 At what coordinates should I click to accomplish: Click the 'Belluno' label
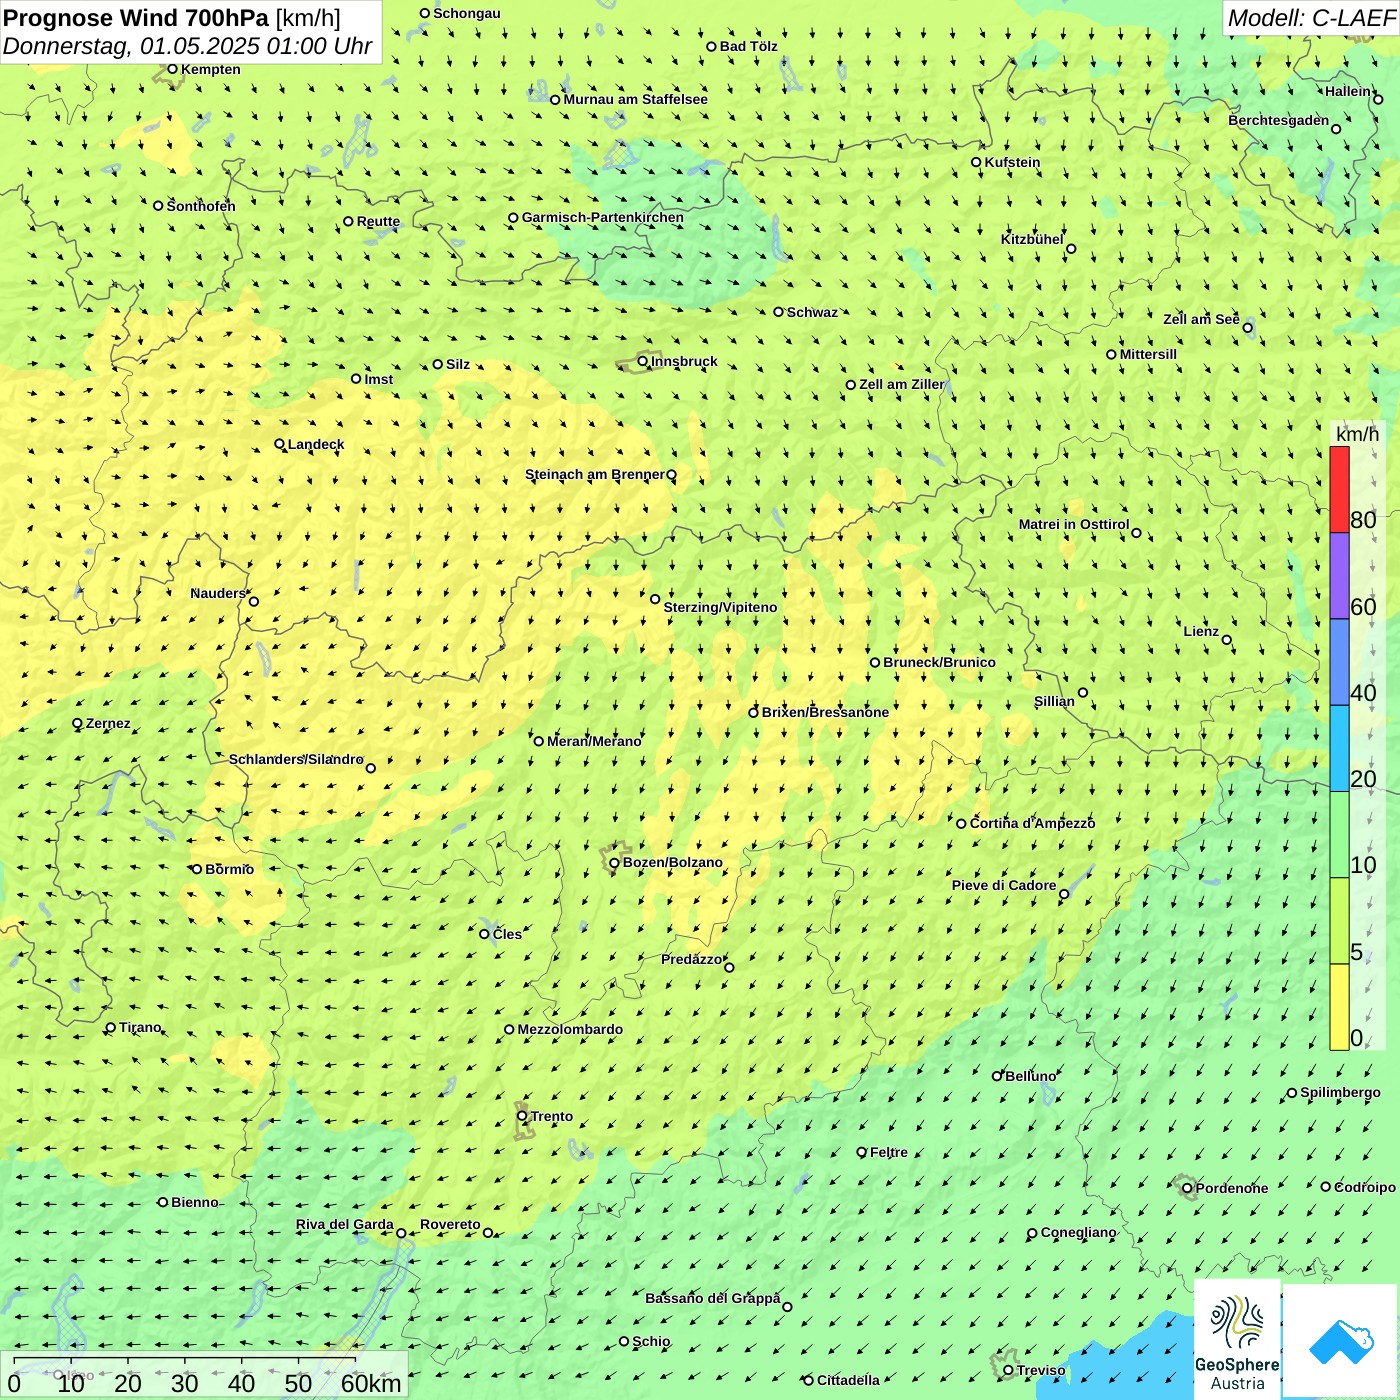pyautogui.click(x=1030, y=1076)
